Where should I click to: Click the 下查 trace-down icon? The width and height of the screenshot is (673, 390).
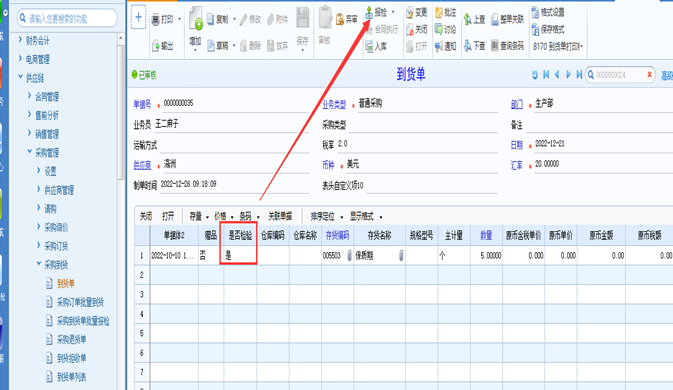click(x=467, y=46)
